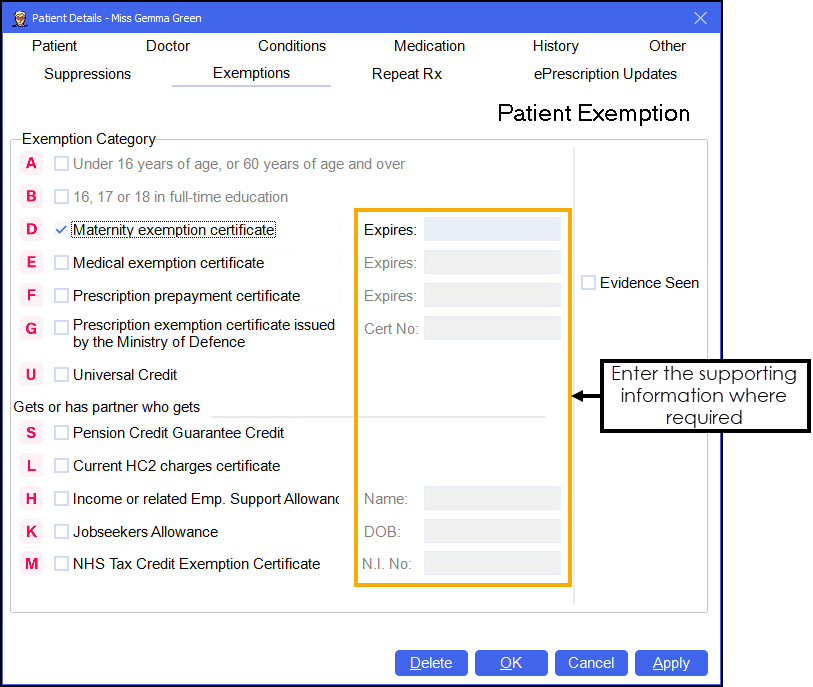This screenshot has height=687, width=813.
Task: Check the Medical exemption certificate option
Action: pos(62,263)
